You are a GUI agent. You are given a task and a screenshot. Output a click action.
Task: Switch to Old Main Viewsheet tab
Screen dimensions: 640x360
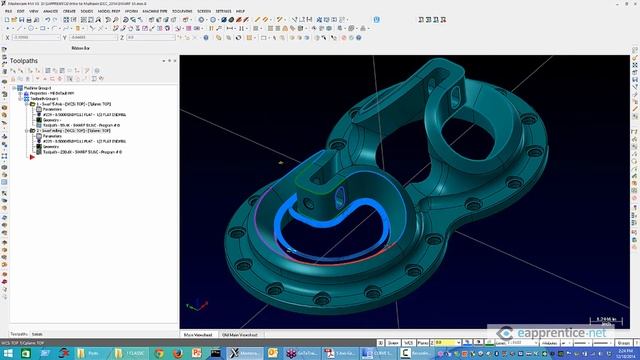pyautogui.click(x=240, y=335)
